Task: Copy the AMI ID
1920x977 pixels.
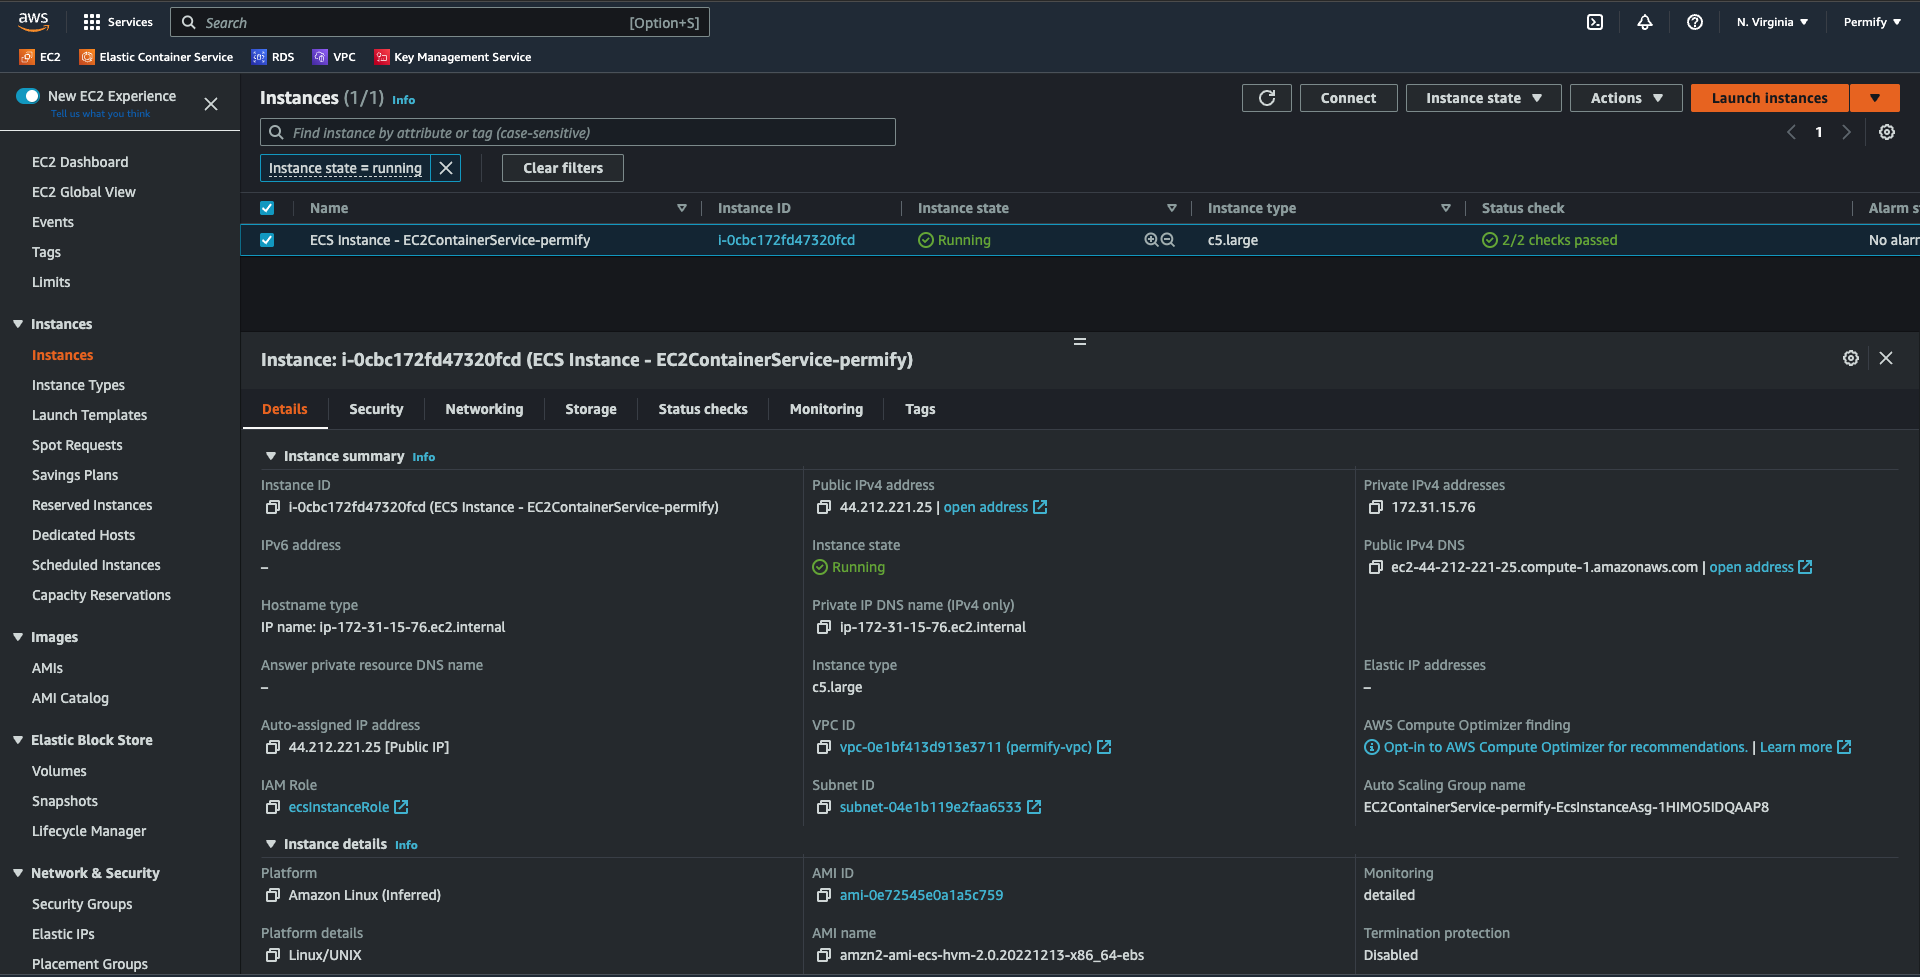Action: 824,895
